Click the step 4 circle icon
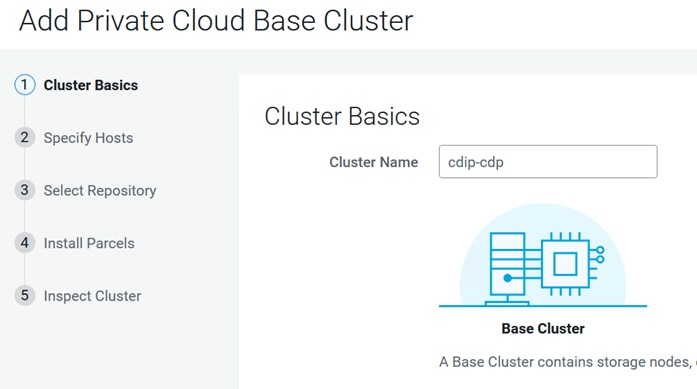This screenshot has width=697, height=389. click(x=24, y=243)
